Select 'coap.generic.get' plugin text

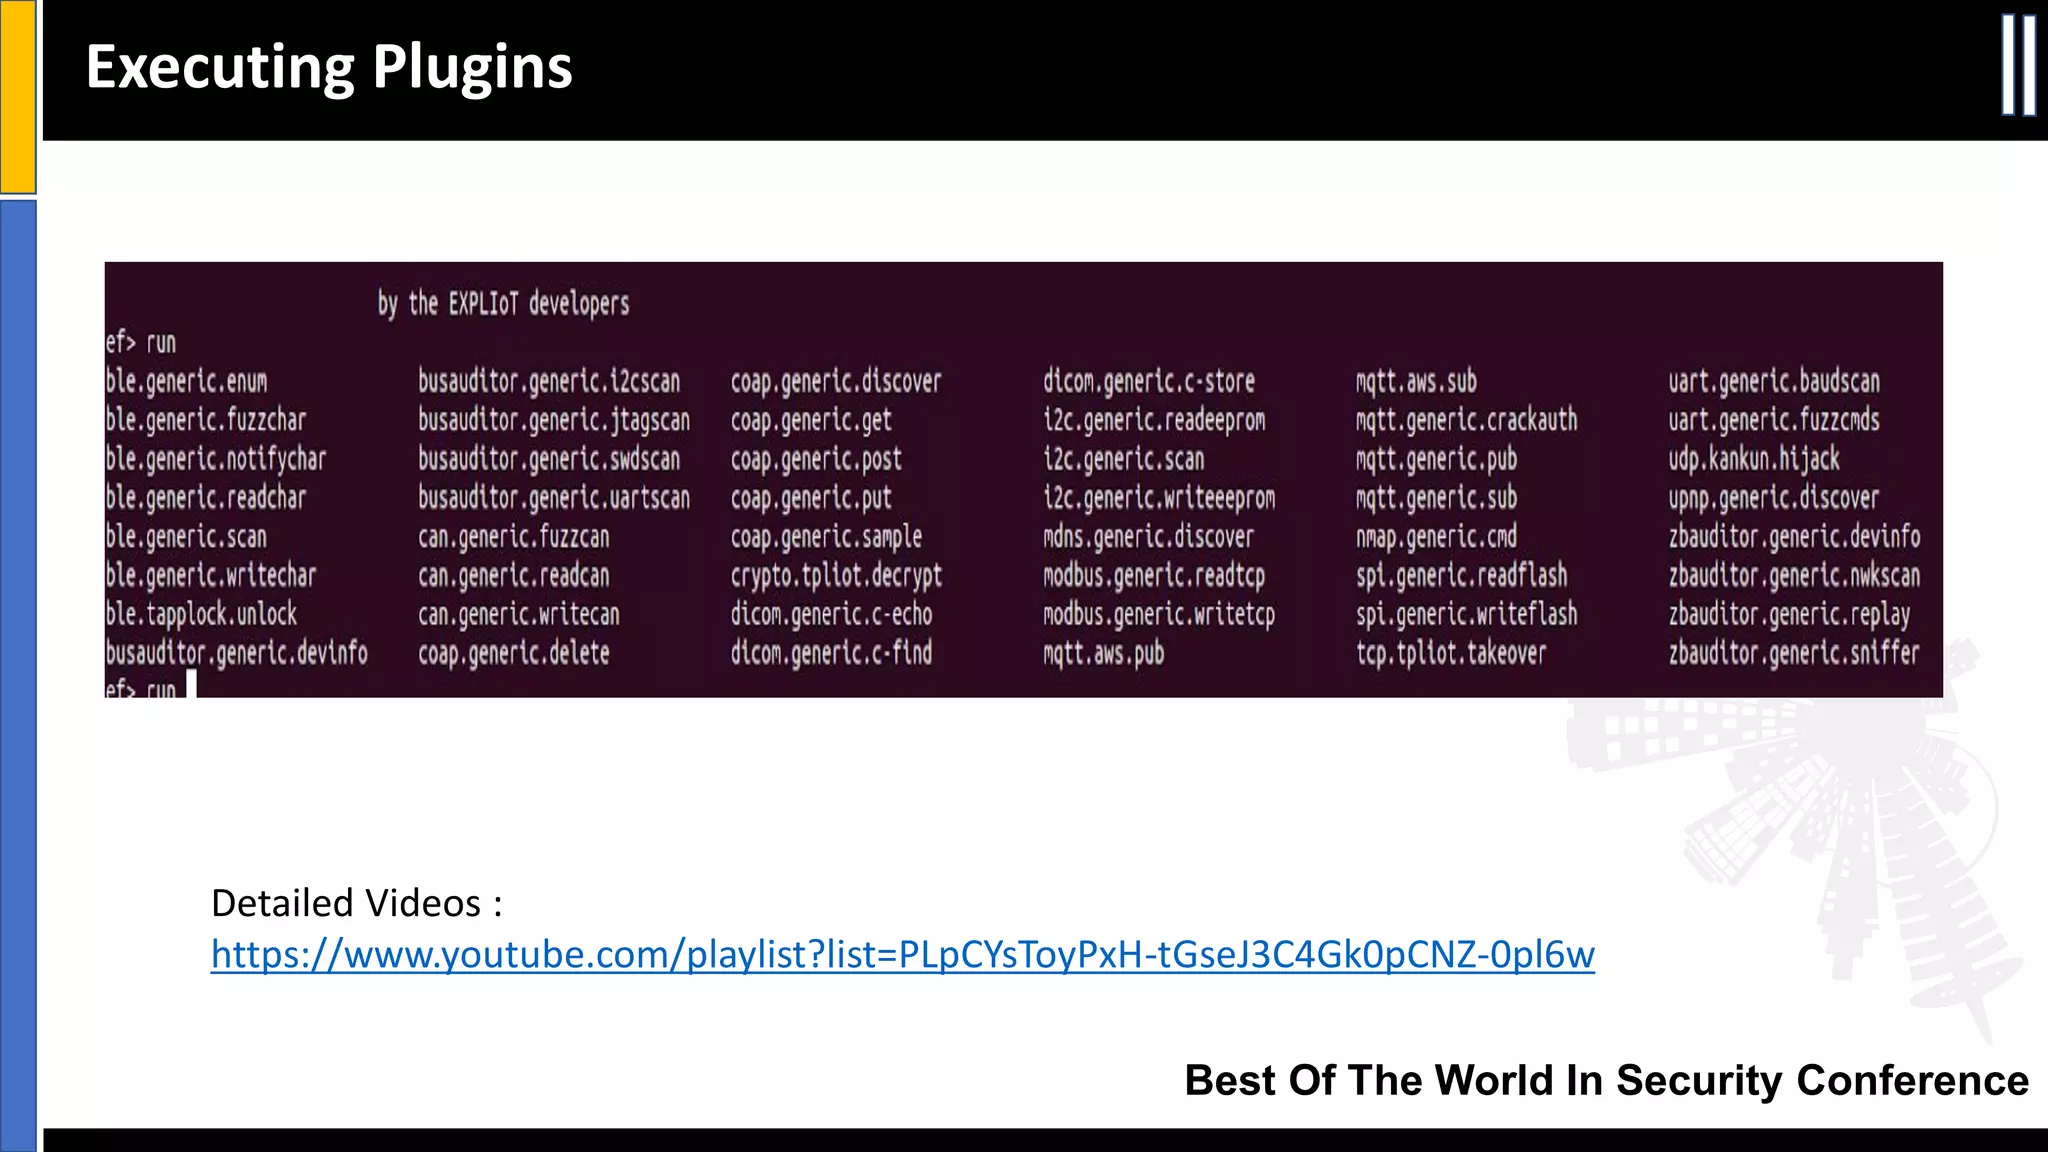click(x=811, y=420)
